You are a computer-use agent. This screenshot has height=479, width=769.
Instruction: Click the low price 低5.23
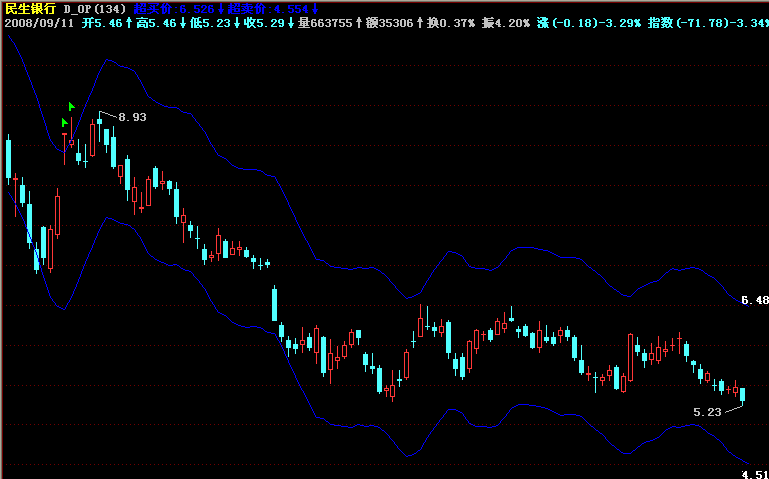pyautogui.click(x=210, y=23)
